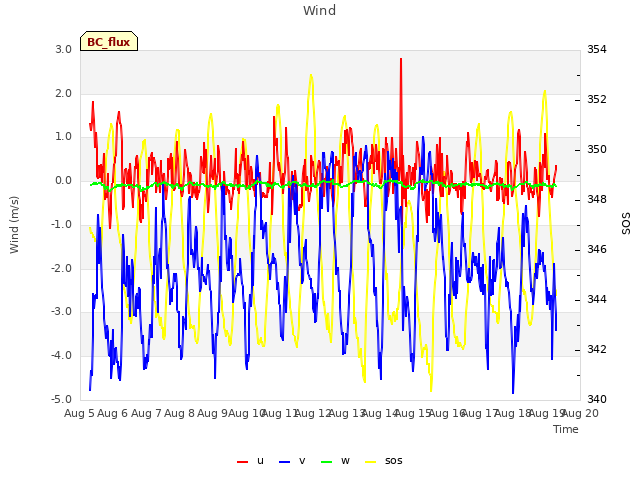
Task: Click the highest yellow sos peak near Aug 12
Action: coord(311,76)
